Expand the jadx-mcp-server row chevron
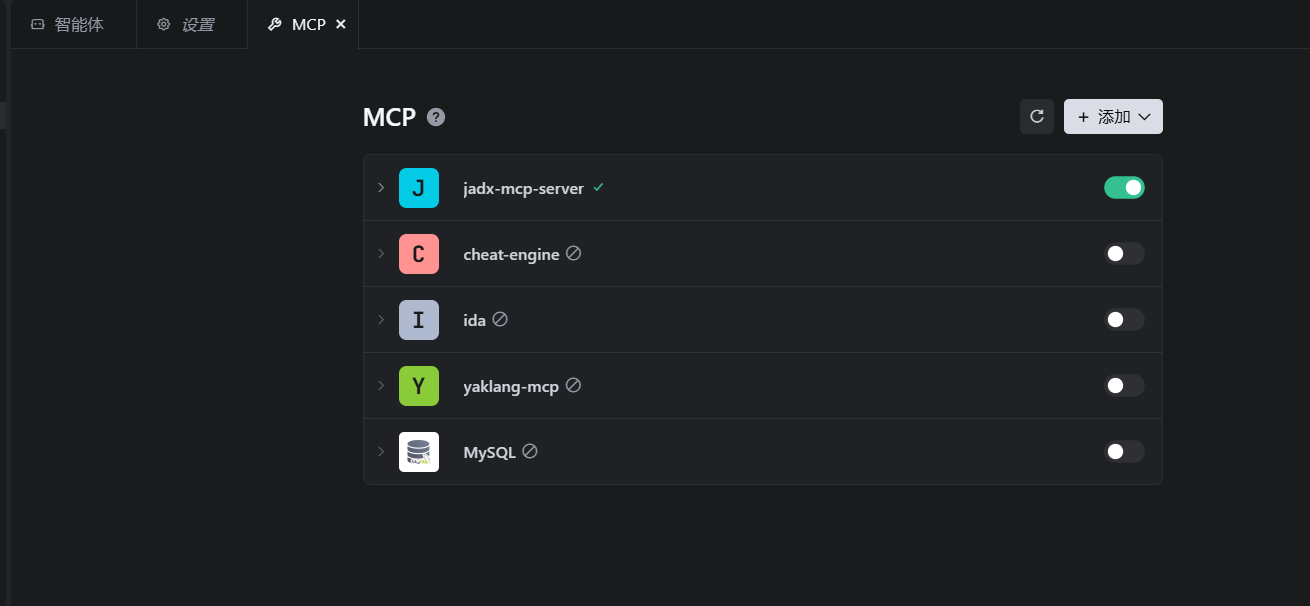The height and width of the screenshot is (606, 1310). [x=381, y=187]
